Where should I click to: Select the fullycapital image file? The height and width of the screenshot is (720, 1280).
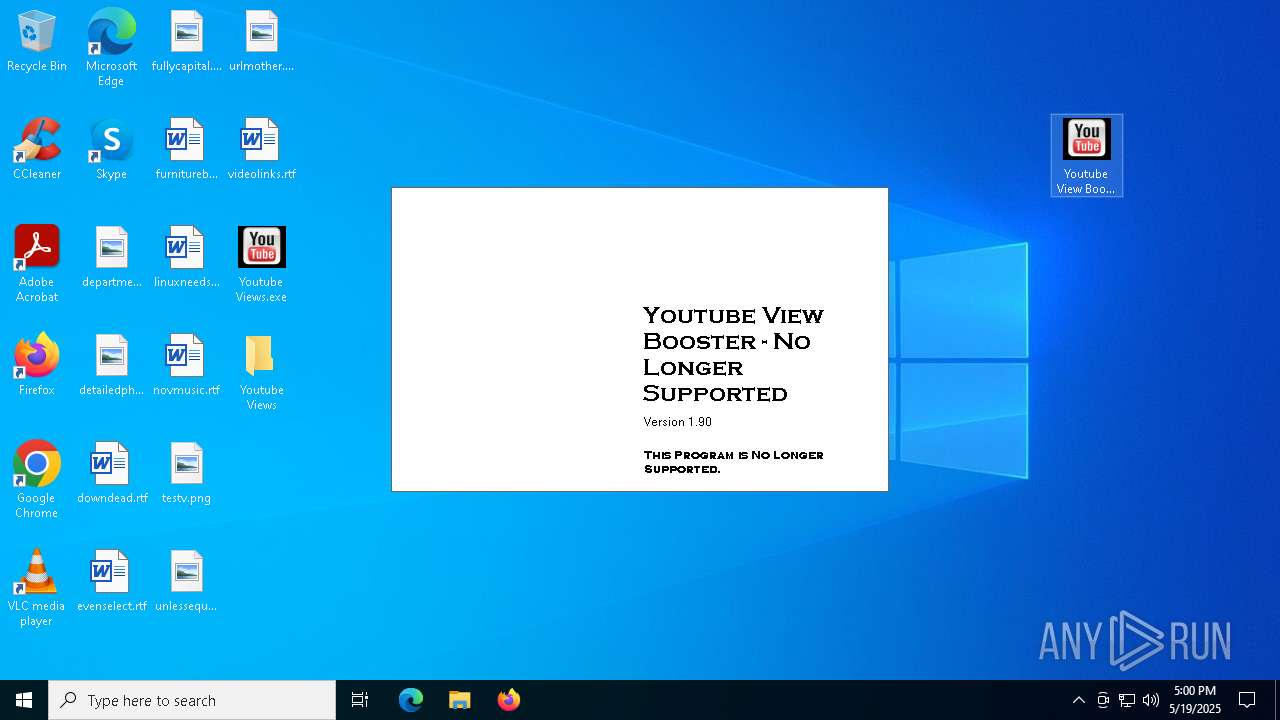tap(186, 42)
